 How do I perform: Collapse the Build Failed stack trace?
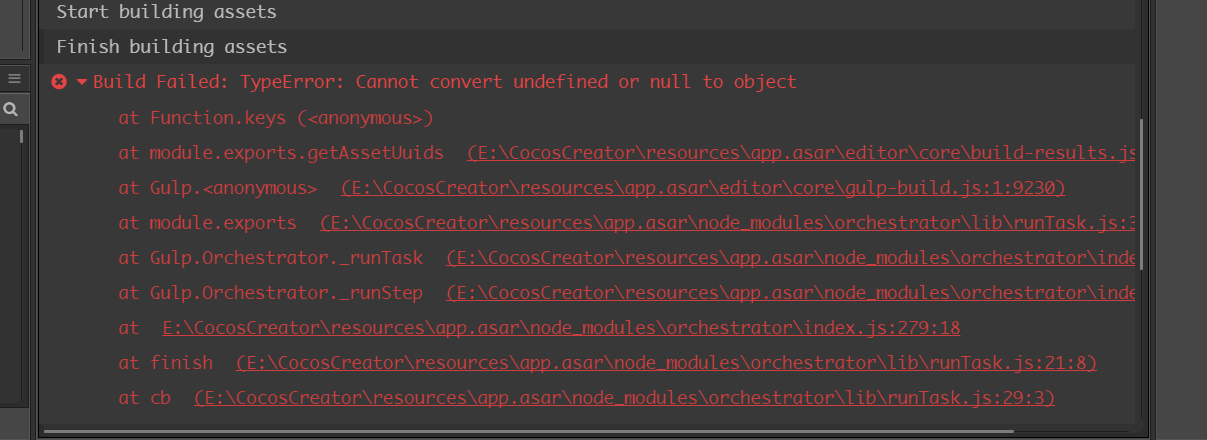tap(82, 82)
